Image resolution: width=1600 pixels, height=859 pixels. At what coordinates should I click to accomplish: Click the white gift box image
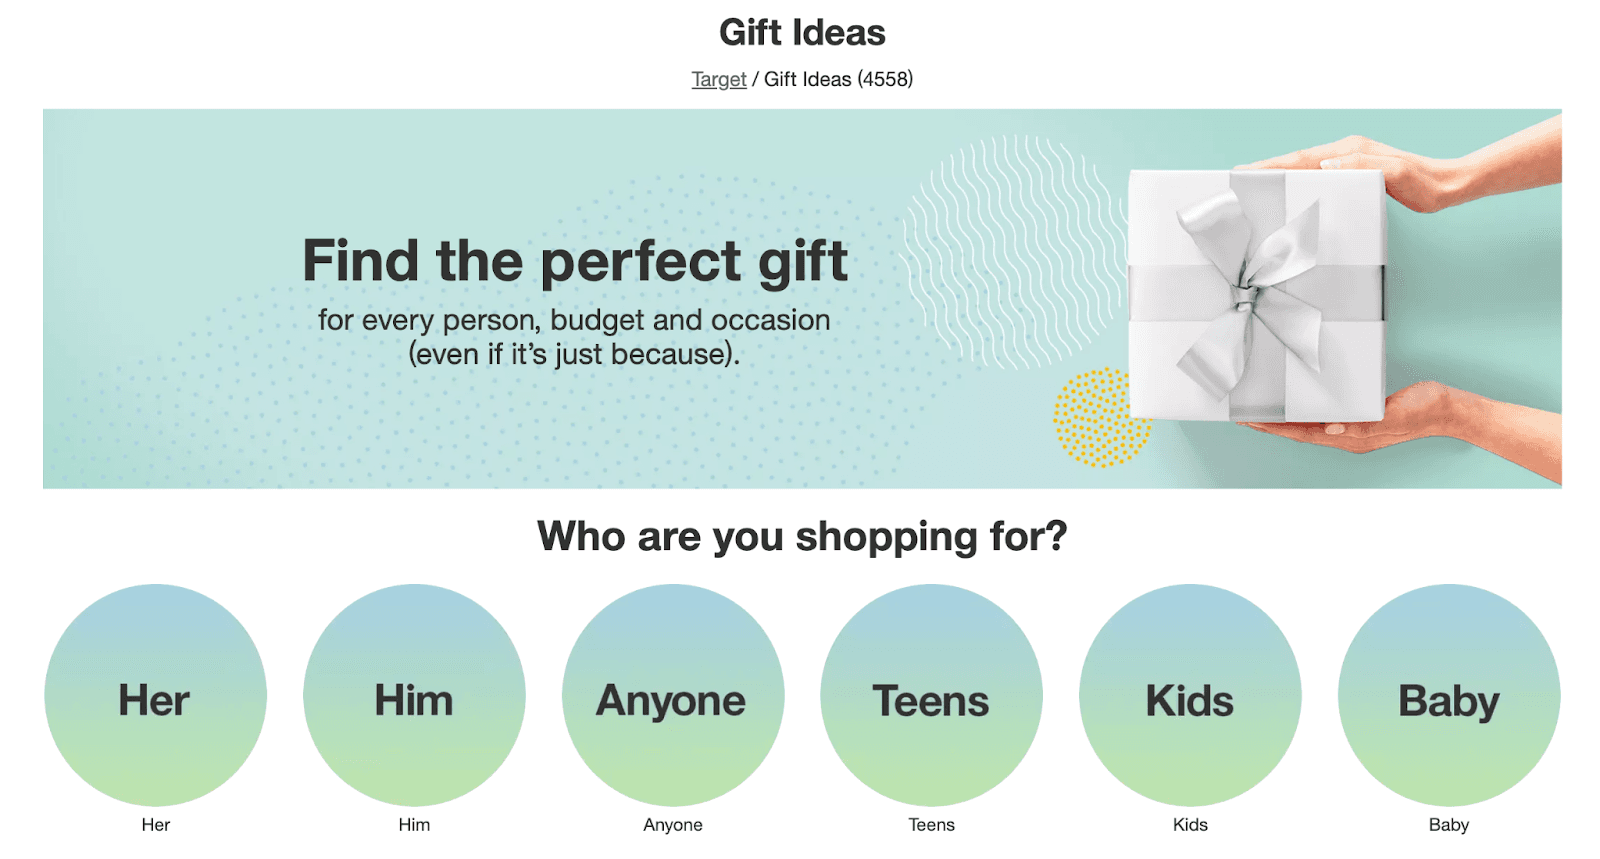pyautogui.click(x=1256, y=295)
